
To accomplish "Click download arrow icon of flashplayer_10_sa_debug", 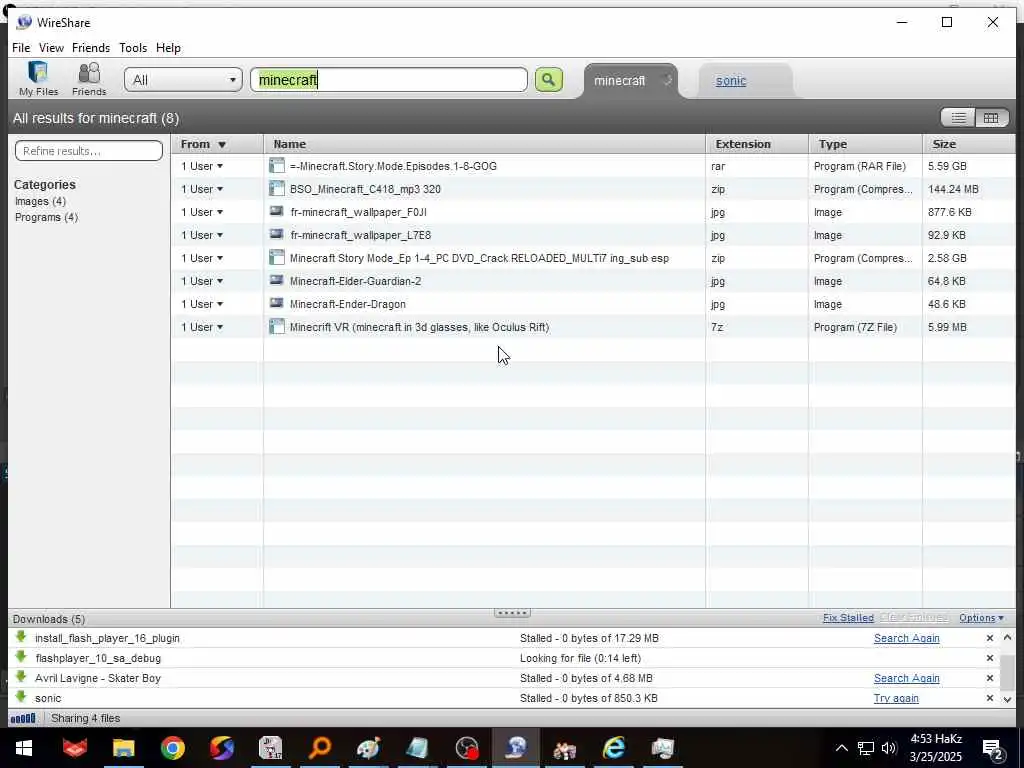I will [x=21, y=657].
